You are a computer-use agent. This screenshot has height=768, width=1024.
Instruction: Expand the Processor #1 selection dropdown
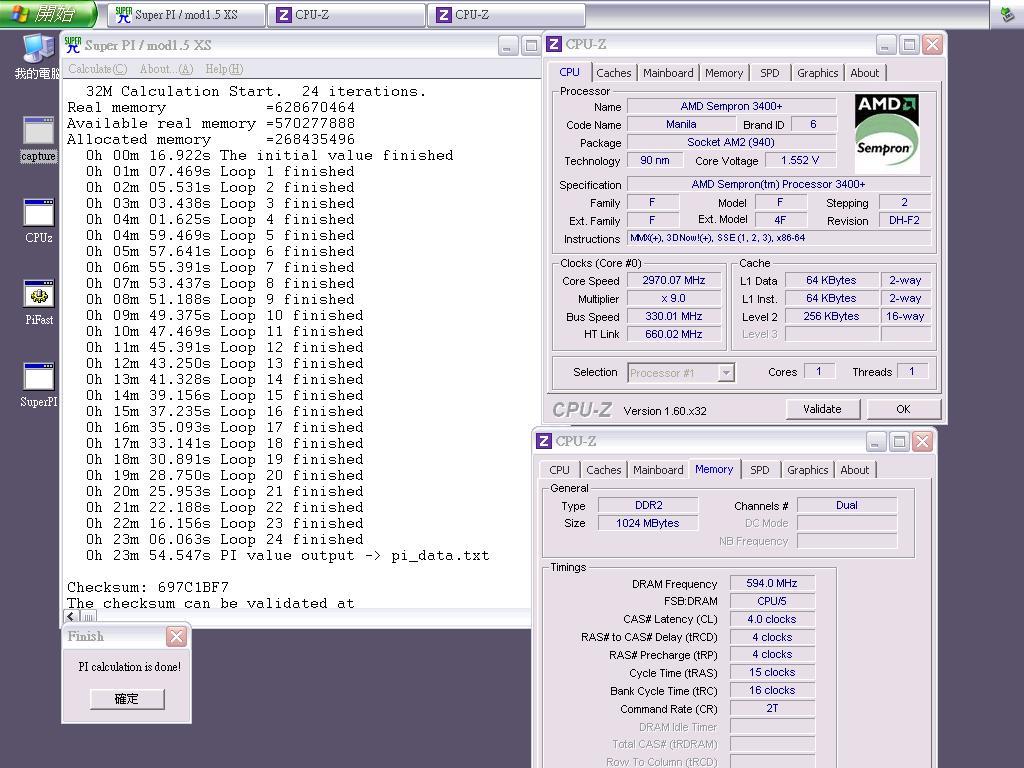tap(726, 373)
